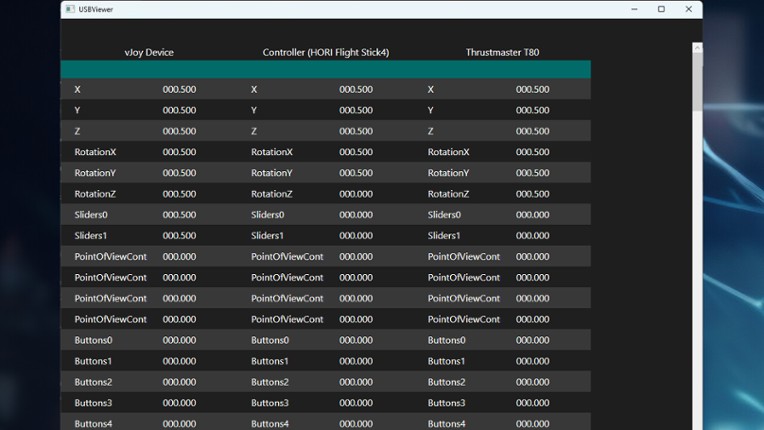Click Buttons3 value in Thrustmaster T80 column
Viewport: 764px width, 430px height.
(532, 403)
